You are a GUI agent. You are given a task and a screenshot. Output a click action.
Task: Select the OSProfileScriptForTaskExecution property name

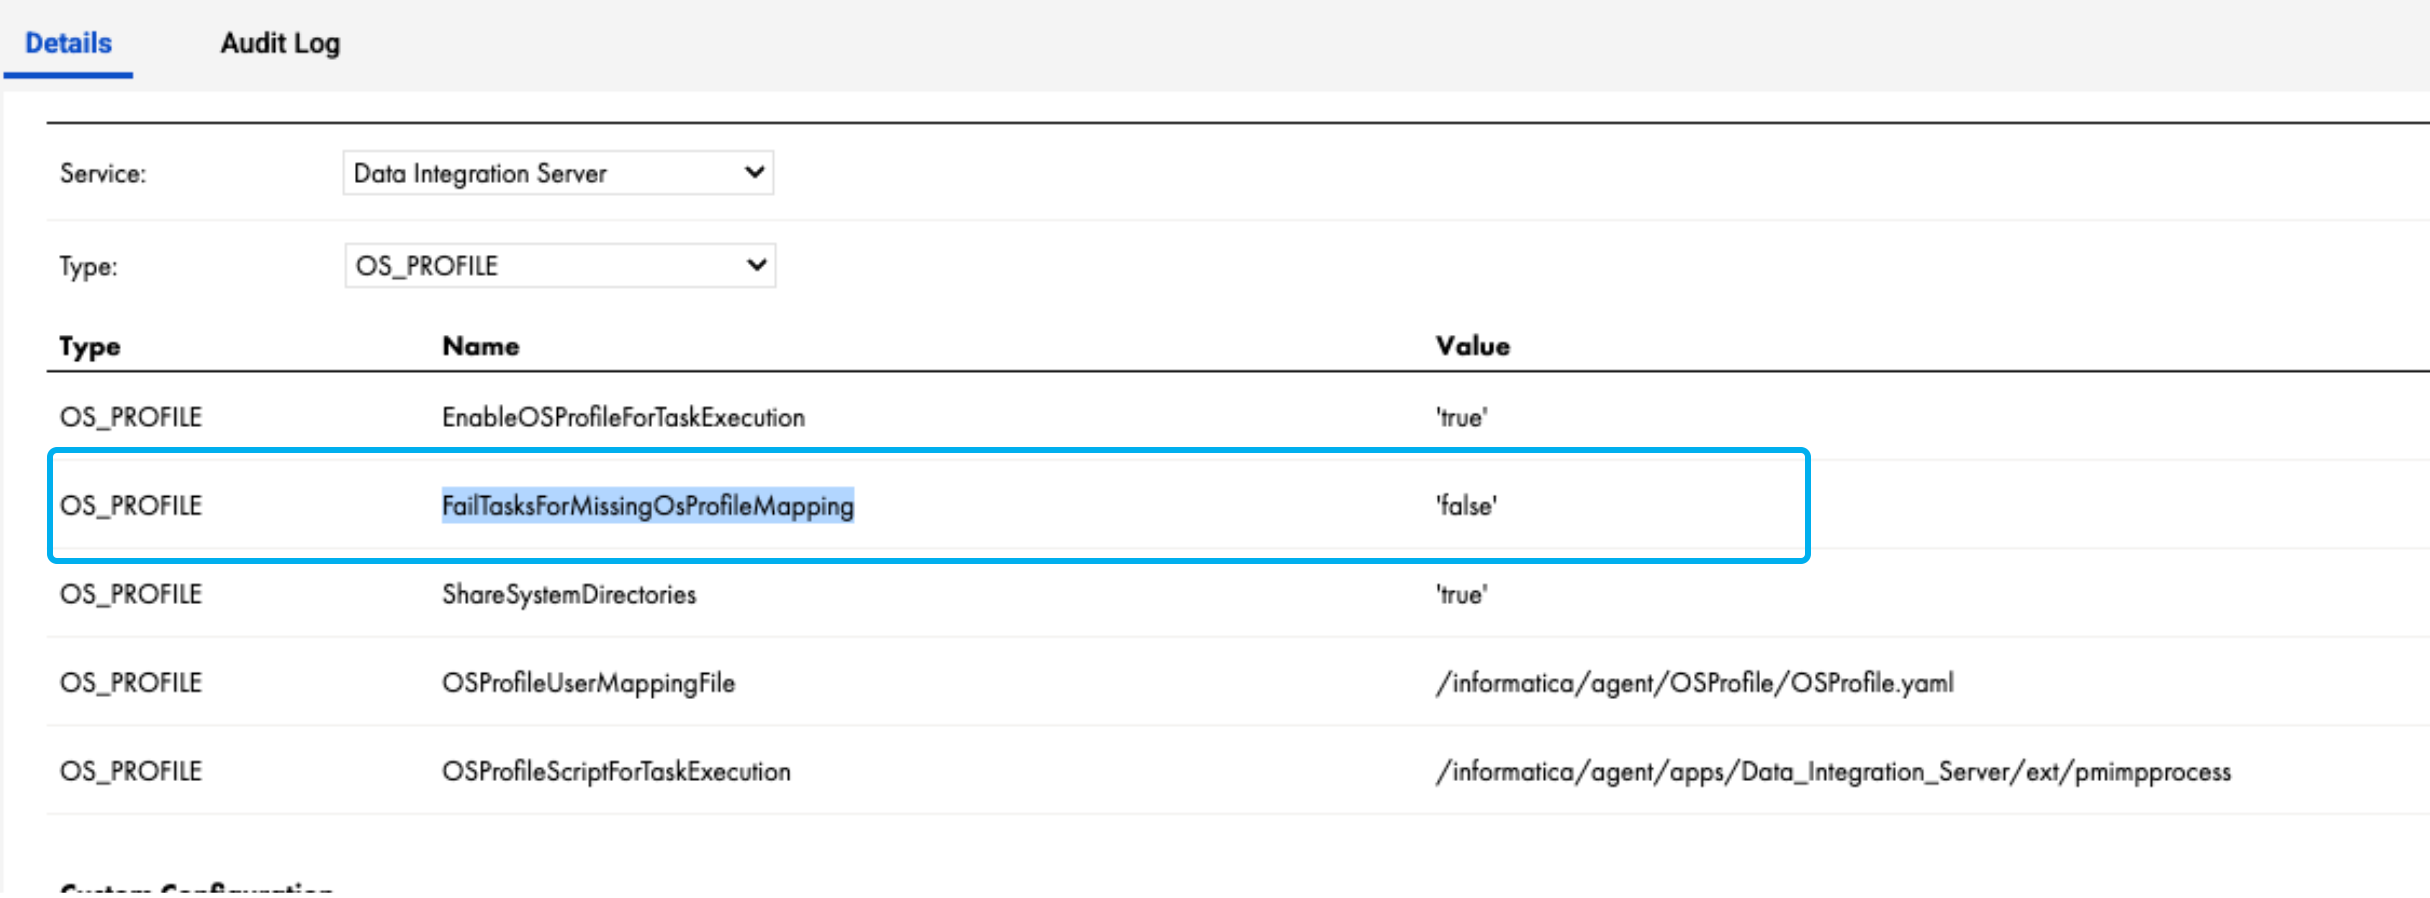(x=616, y=772)
